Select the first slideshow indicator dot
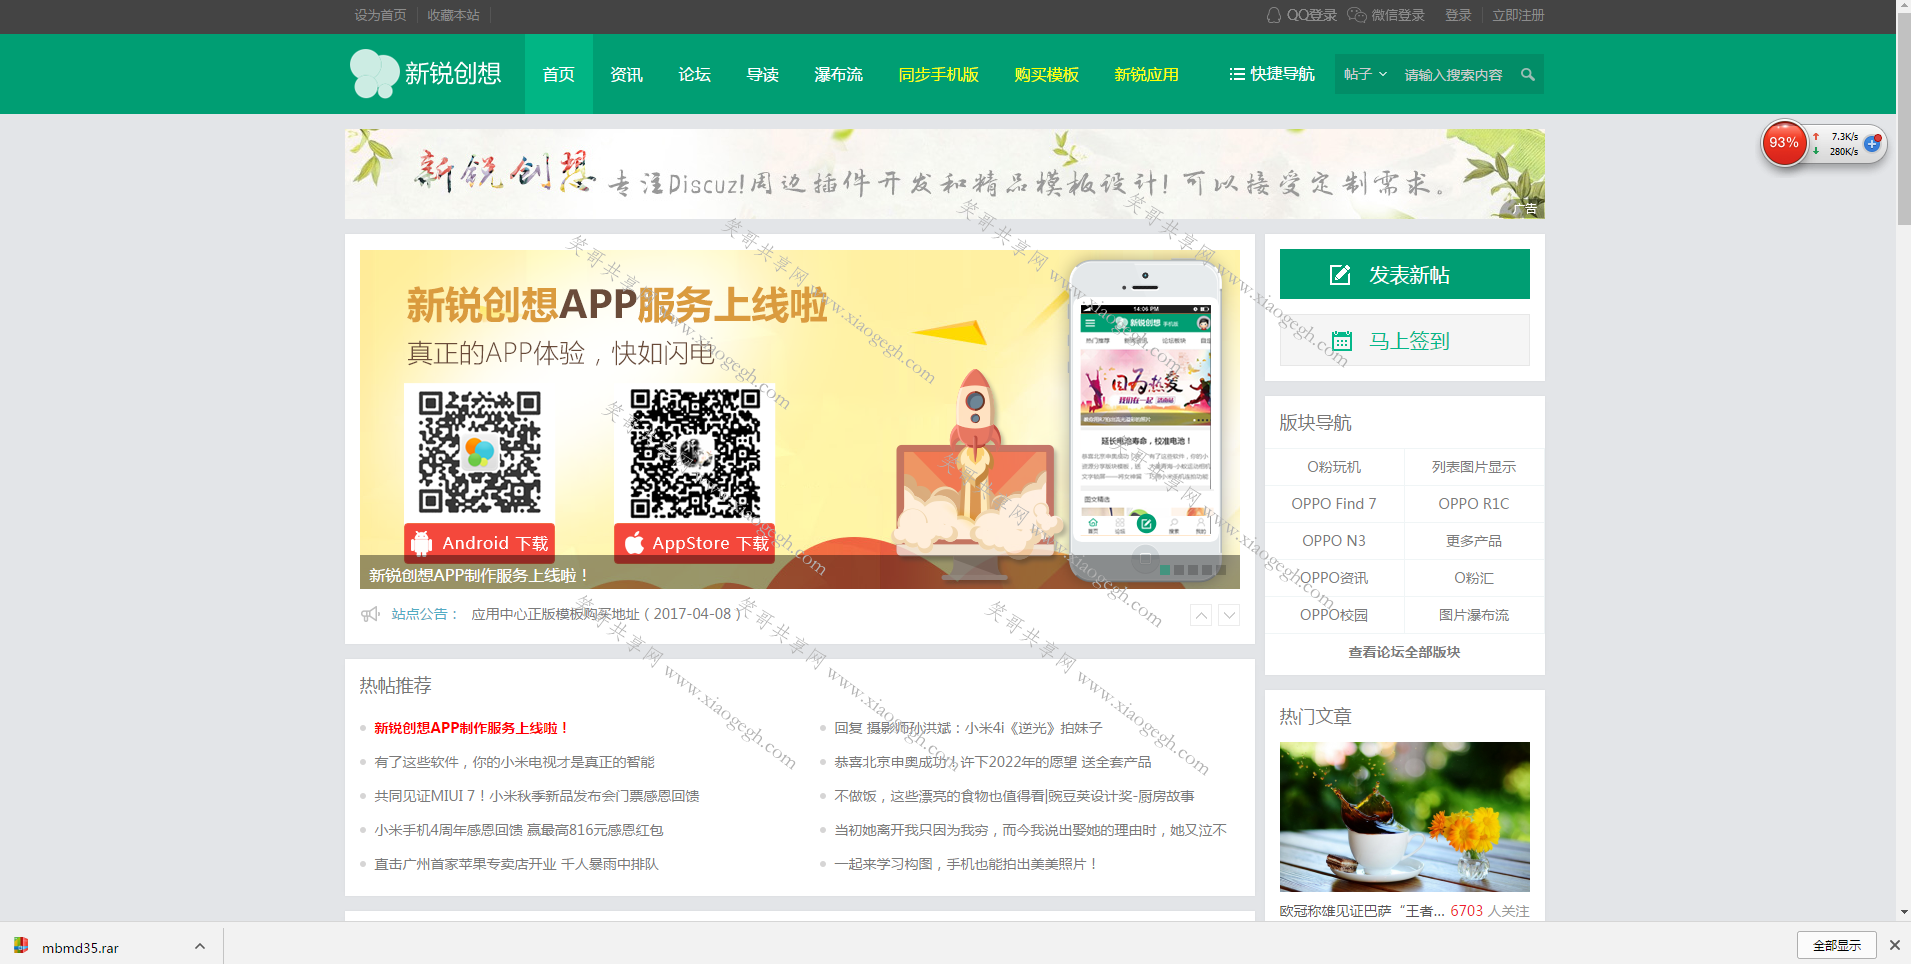 1165,570
